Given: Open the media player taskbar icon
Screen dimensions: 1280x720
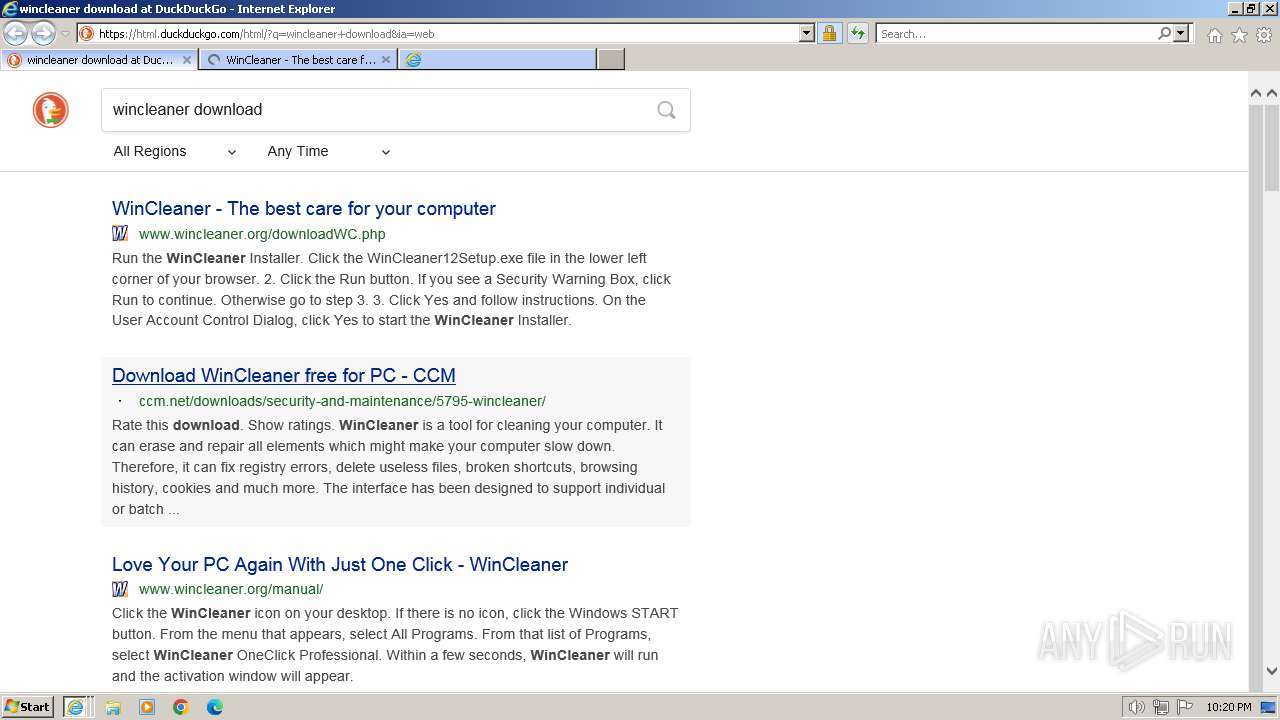Looking at the screenshot, I should pos(147,707).
